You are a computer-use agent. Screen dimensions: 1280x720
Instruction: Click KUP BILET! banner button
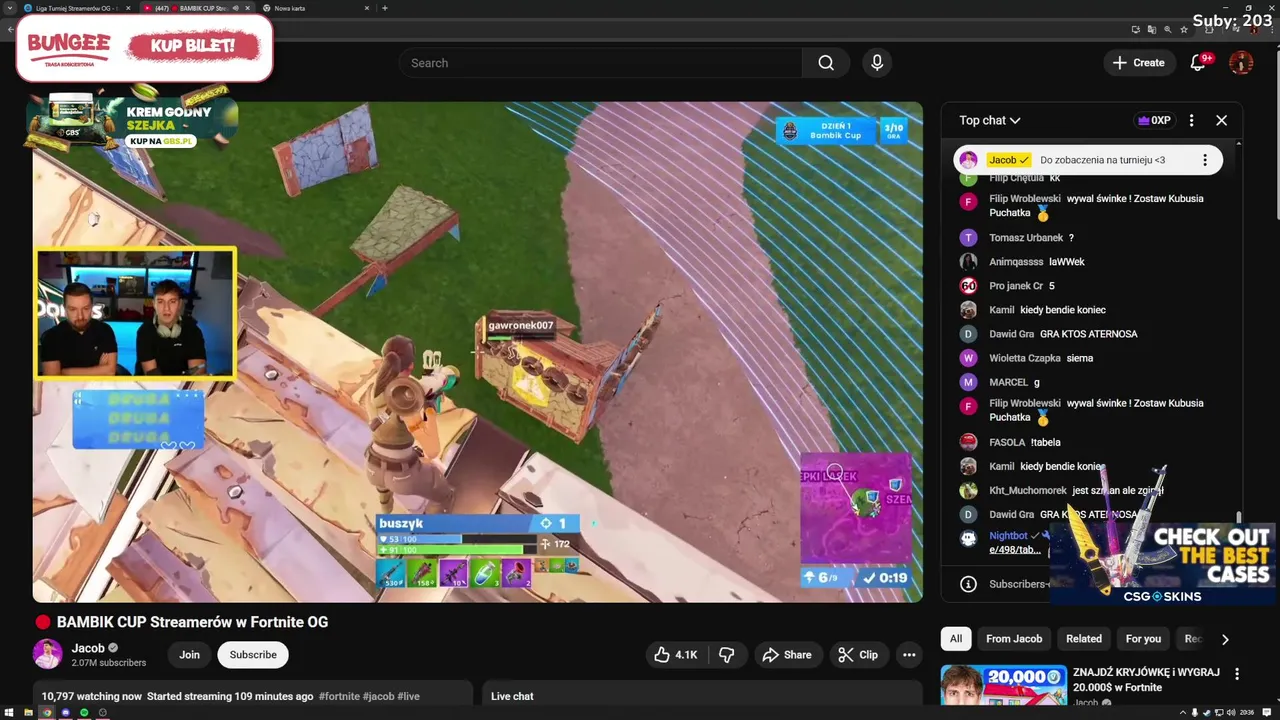tap(193, 46)
